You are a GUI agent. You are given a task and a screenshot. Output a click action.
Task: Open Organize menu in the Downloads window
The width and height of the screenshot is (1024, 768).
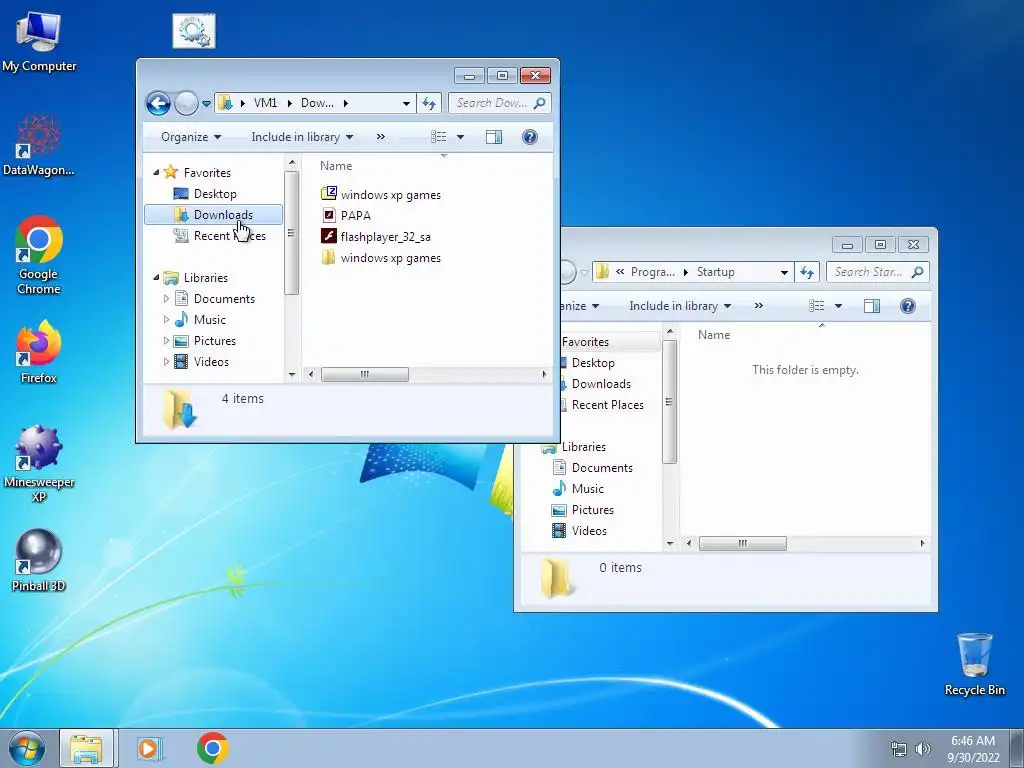tap(191, 136)
